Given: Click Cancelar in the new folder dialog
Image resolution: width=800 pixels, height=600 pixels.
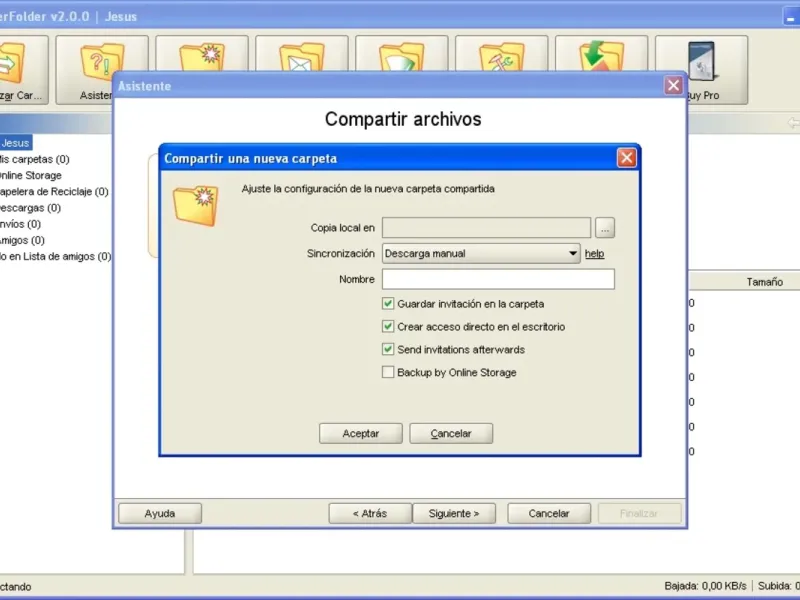Looking at the screenshot, I should click(x=451, y=433).
